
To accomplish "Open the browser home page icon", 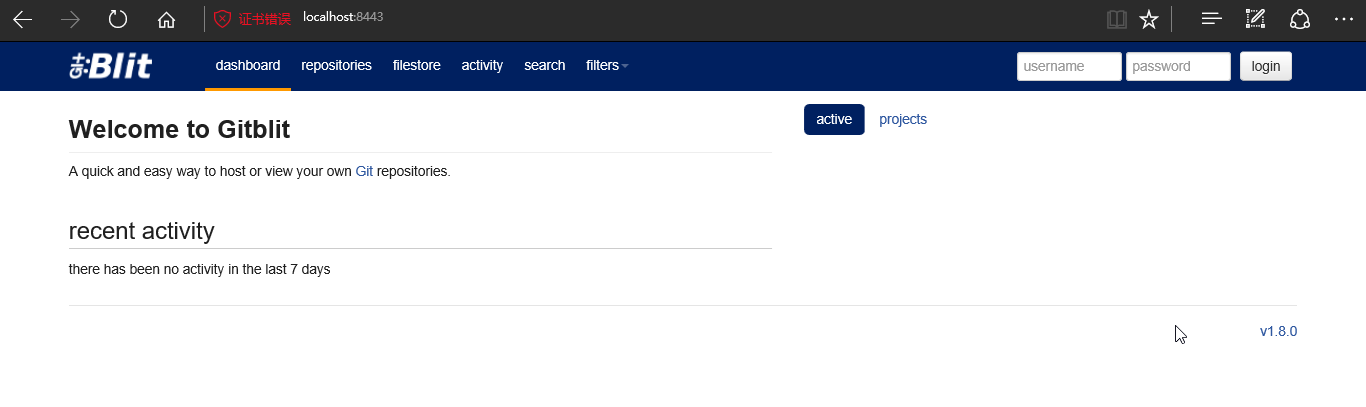I will 166,19.
